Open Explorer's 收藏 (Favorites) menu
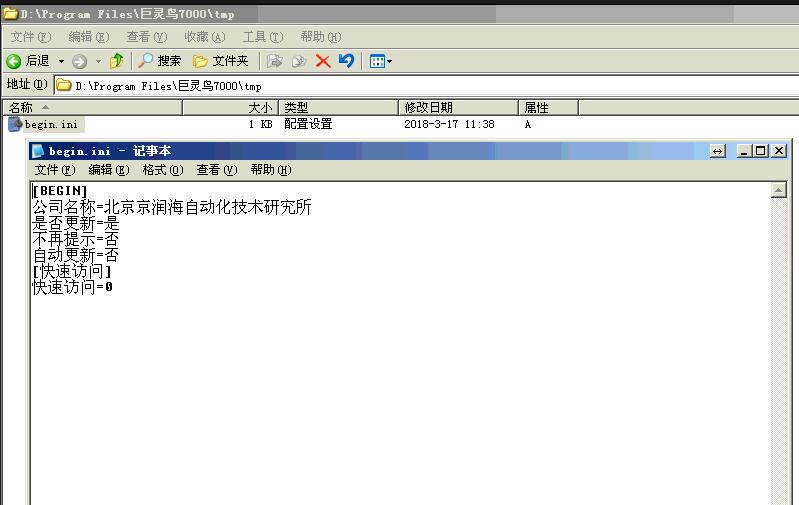The image size is (799, 505). coord(204,37)
